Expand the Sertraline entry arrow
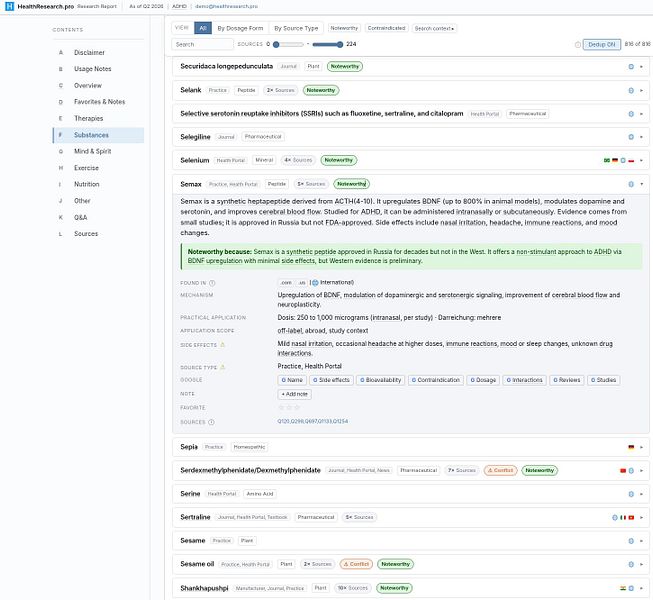The image size is (653, 600). [x=641, y=518]
